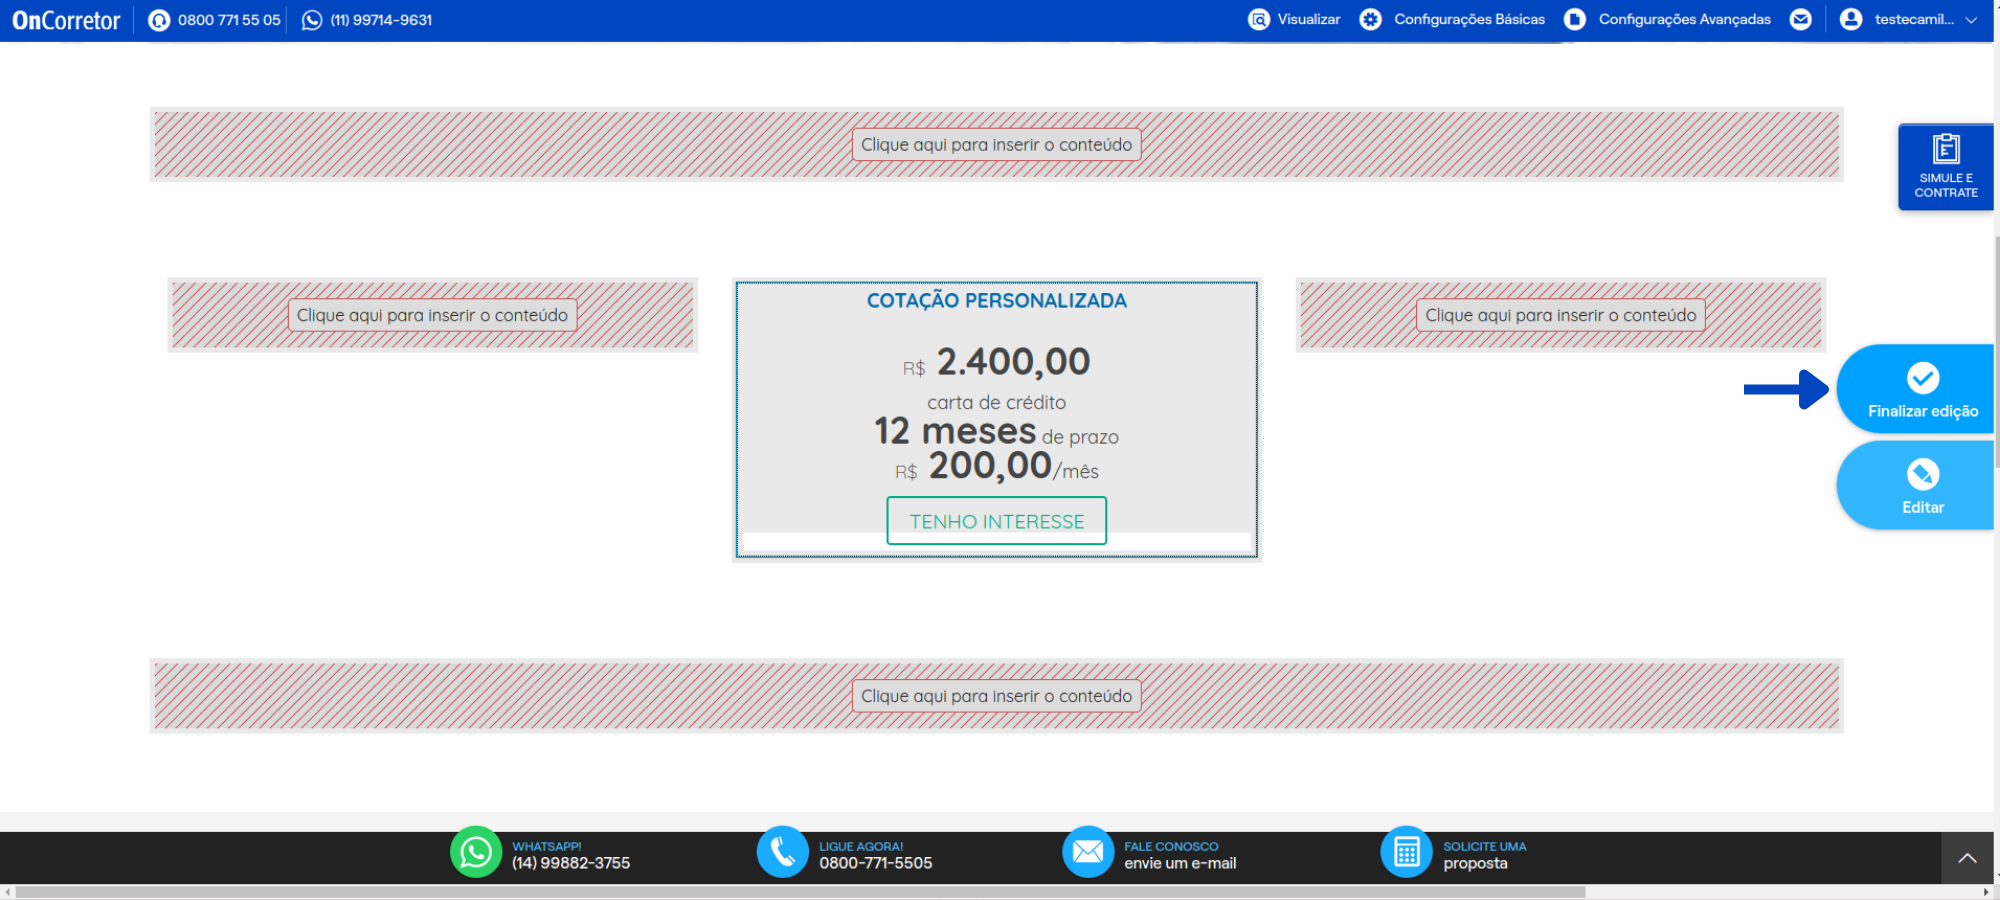
Task: Click the horizontal scrollbar at page bottom
Action: coord(800,892)
